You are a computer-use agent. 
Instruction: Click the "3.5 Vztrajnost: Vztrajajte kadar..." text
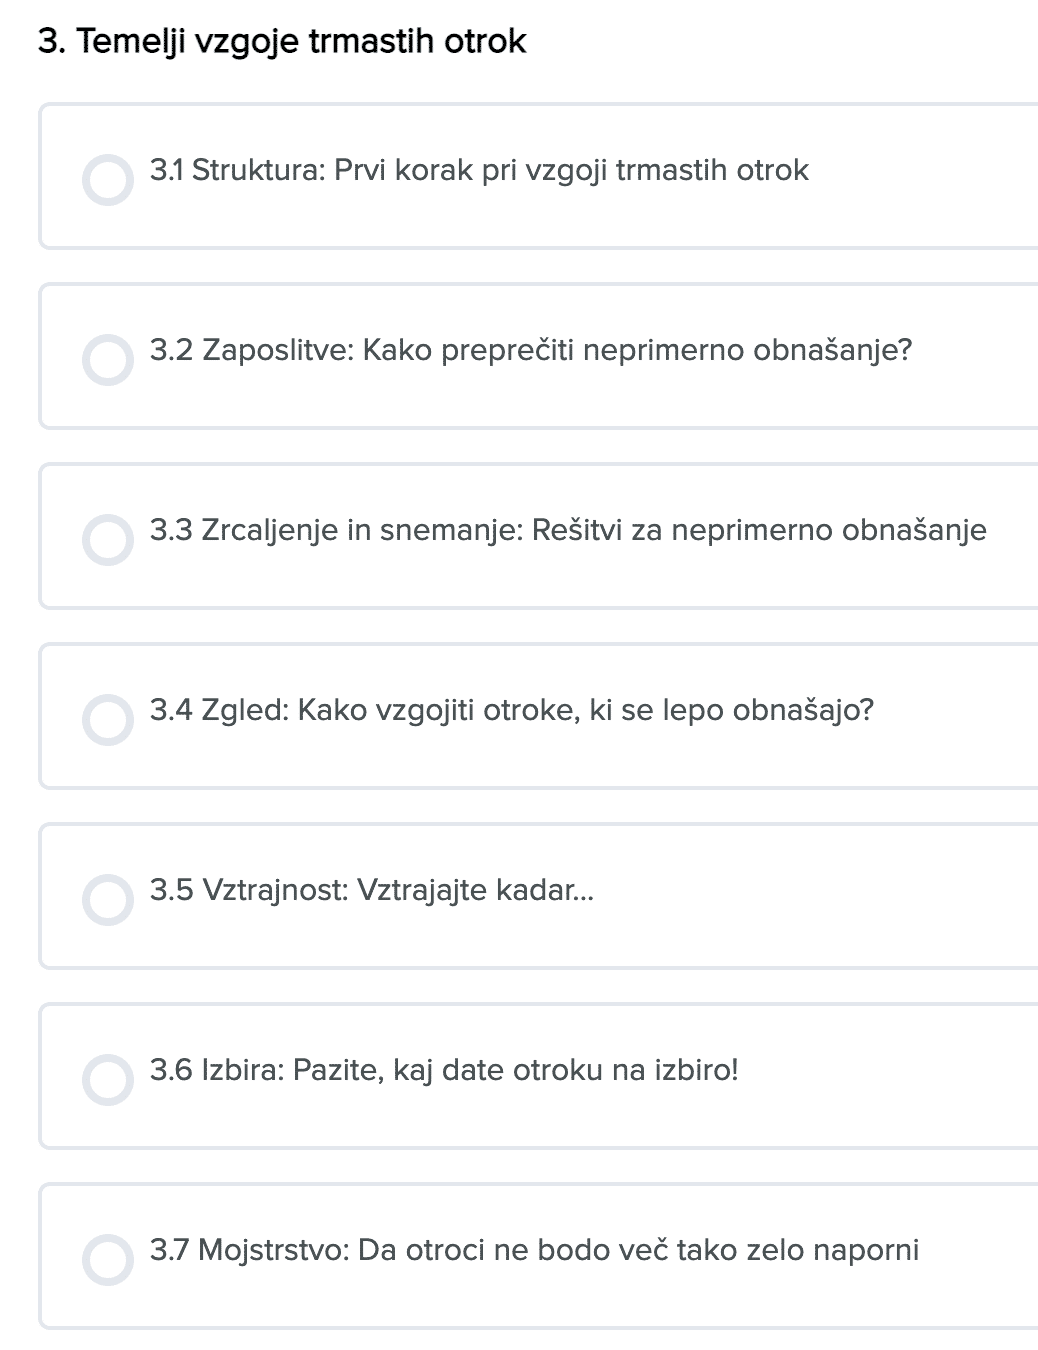click(372, 890)
